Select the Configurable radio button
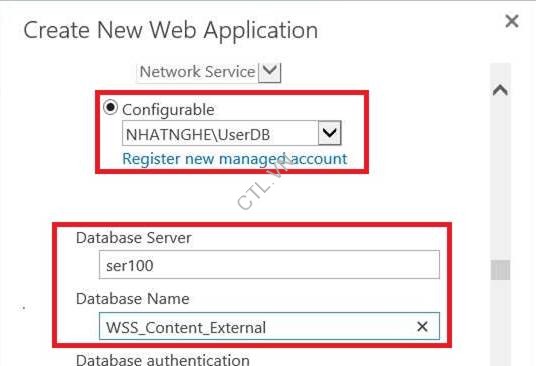Image resolution: width=536 pixels, height=366 pixels. click(110, 108)
